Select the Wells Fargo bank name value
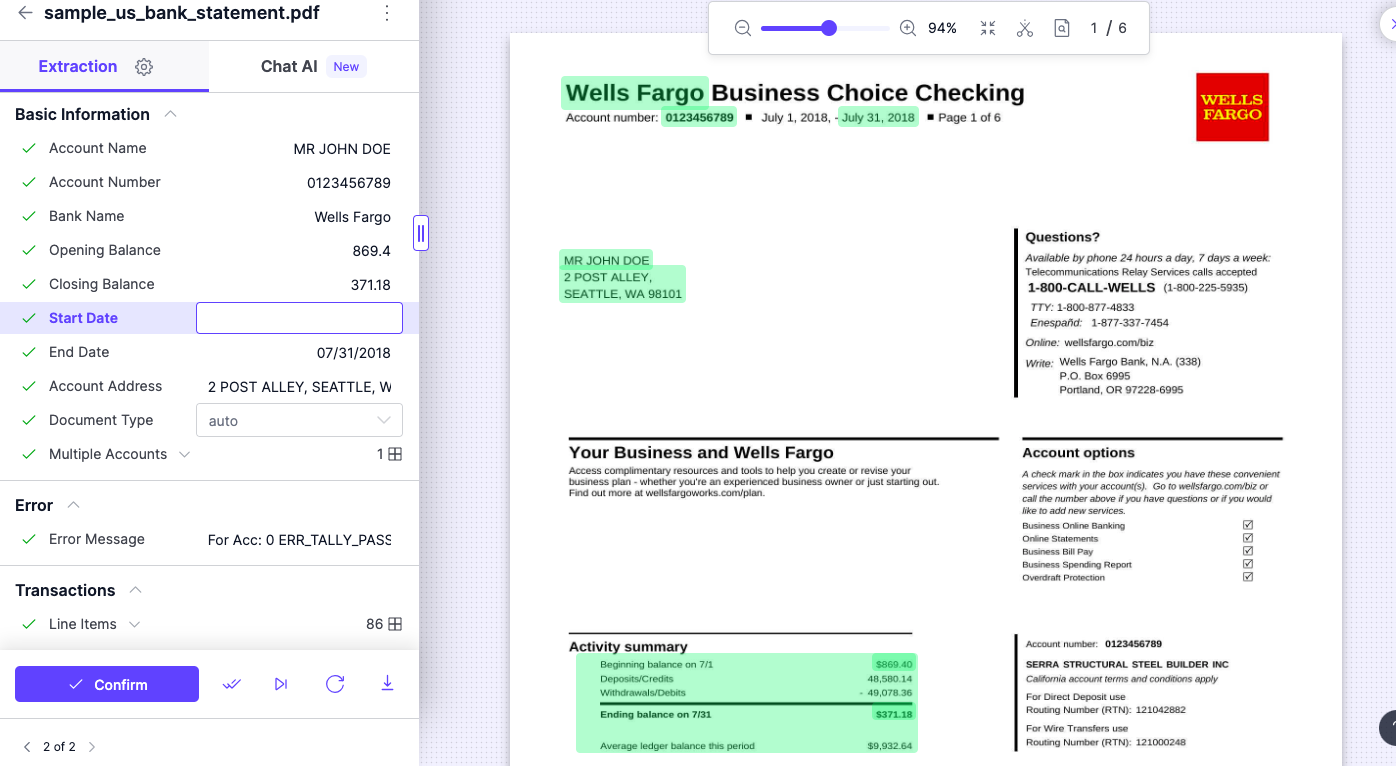Viewport: 1396px width, 766px height. click(x=352, y=217)
